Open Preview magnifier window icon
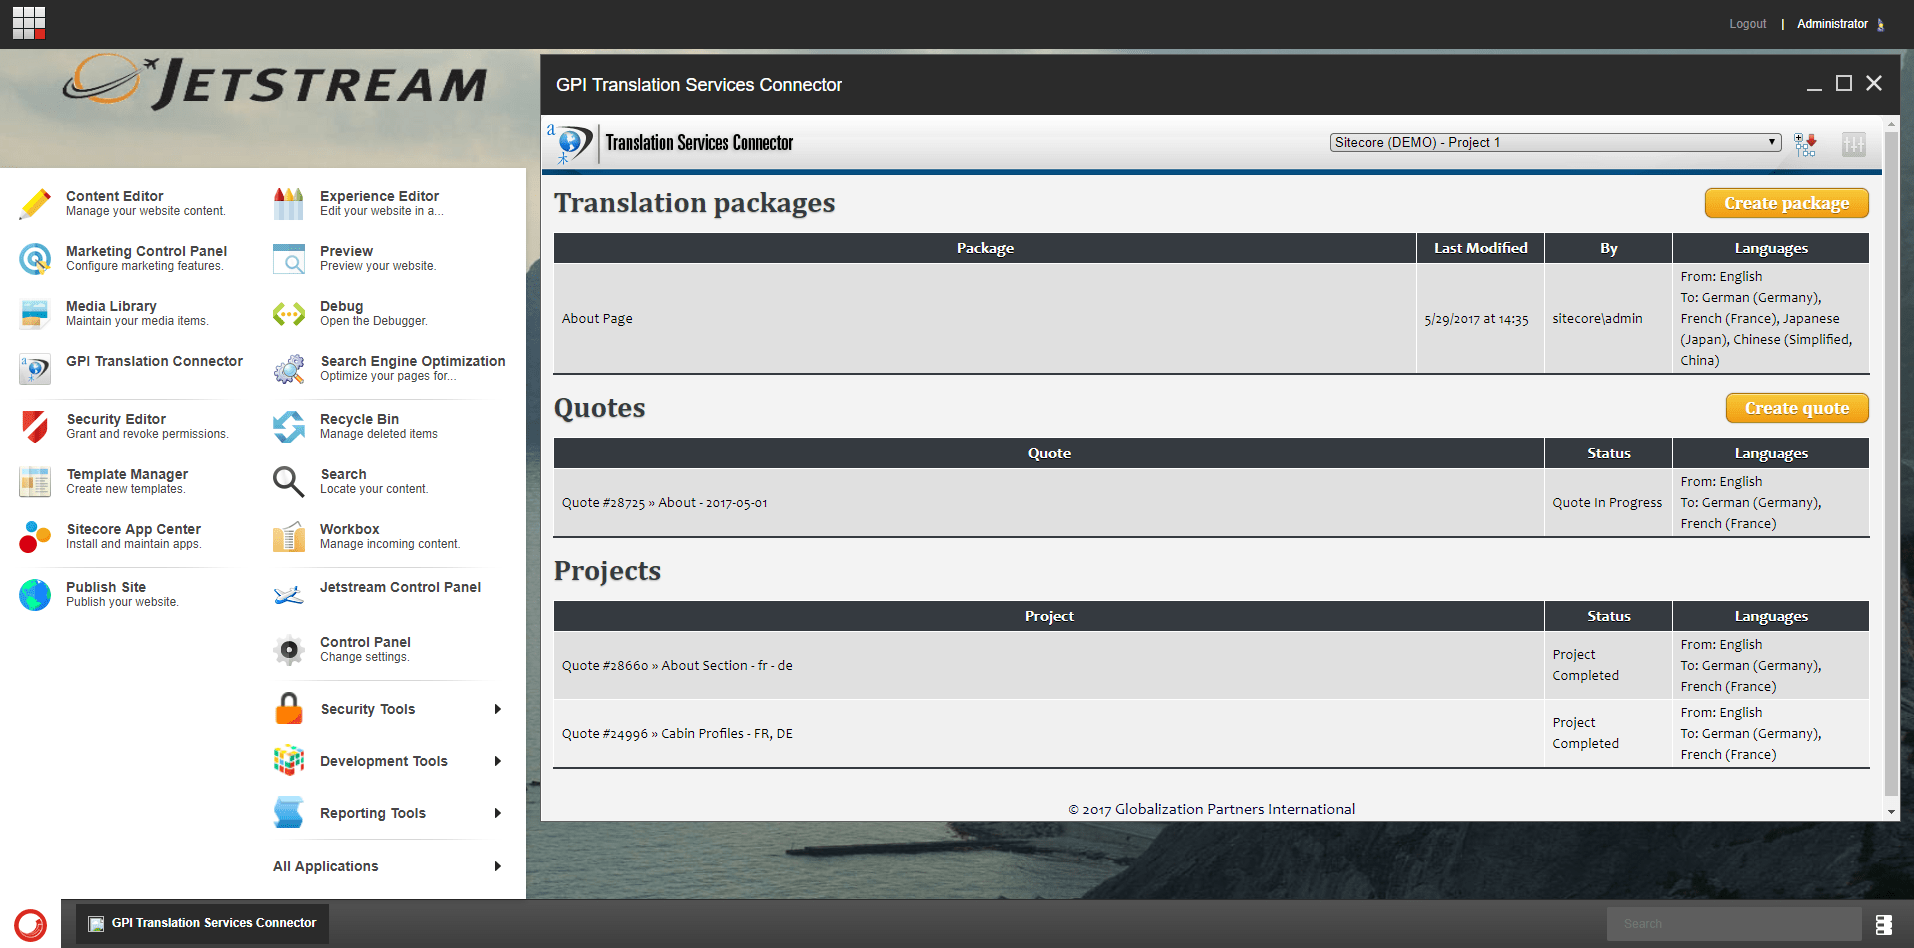Image resolution: width=1914 pixels, height=948 pixels. (289, 259)
